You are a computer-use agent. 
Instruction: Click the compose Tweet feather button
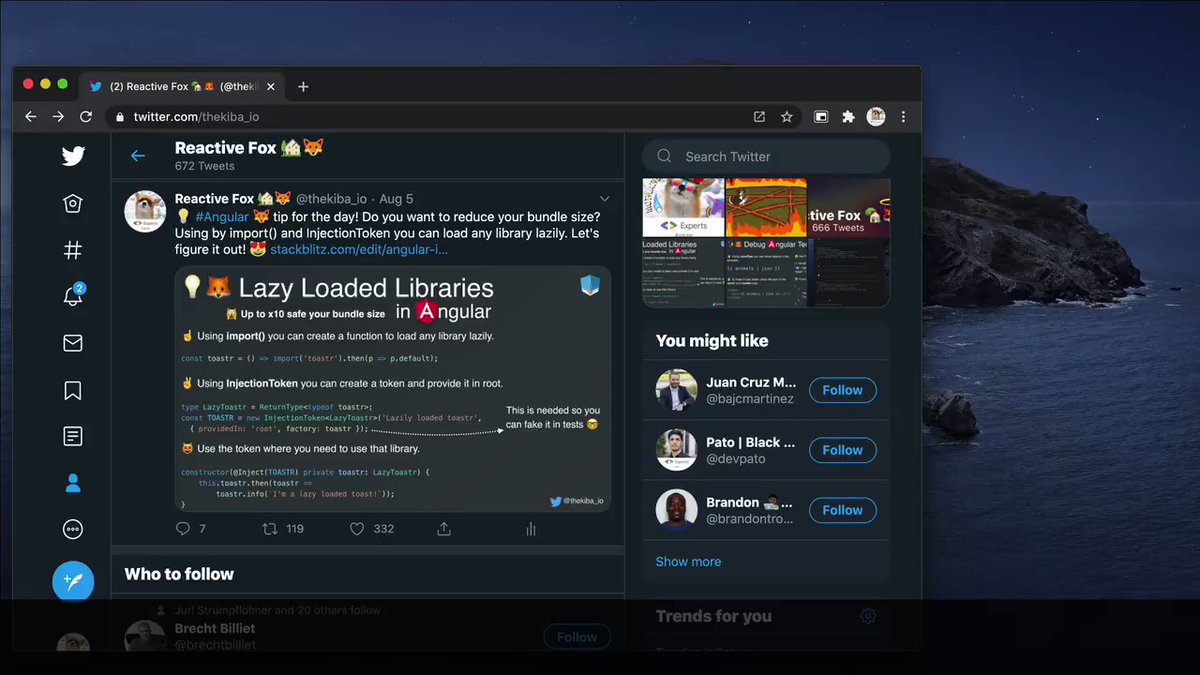(x=73, y=581)
